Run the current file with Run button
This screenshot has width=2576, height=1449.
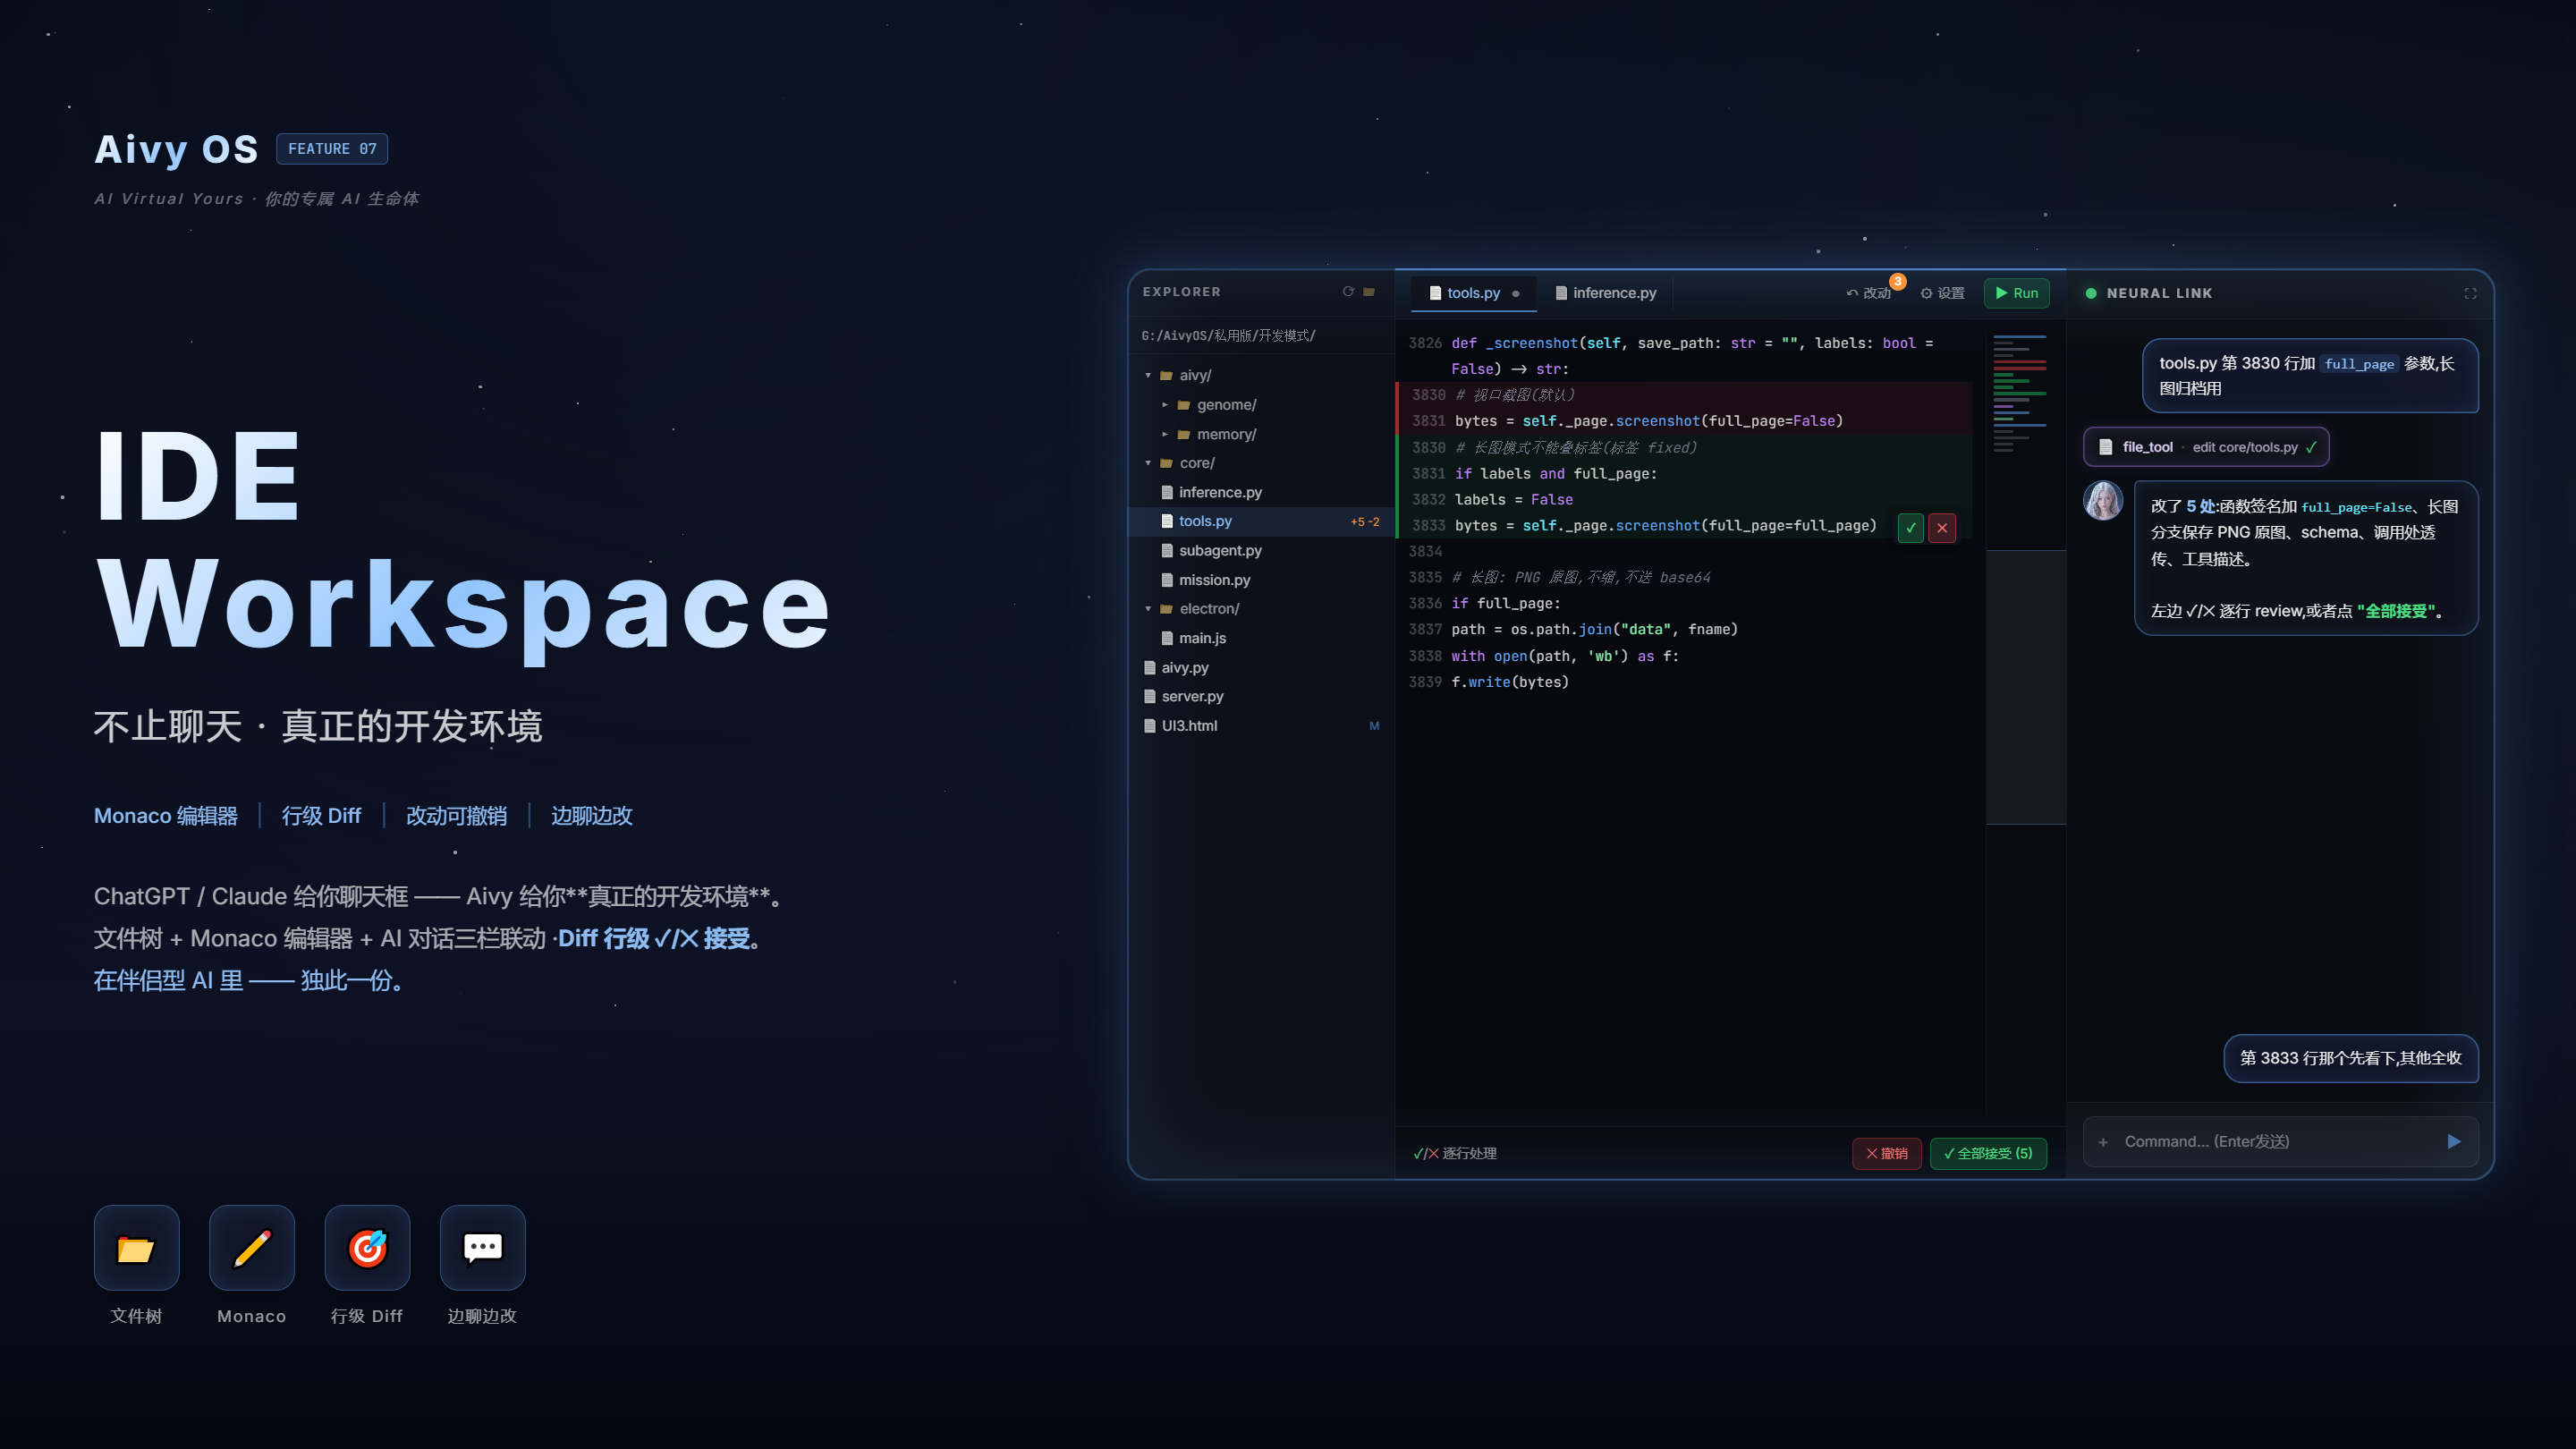point(2016,293)
